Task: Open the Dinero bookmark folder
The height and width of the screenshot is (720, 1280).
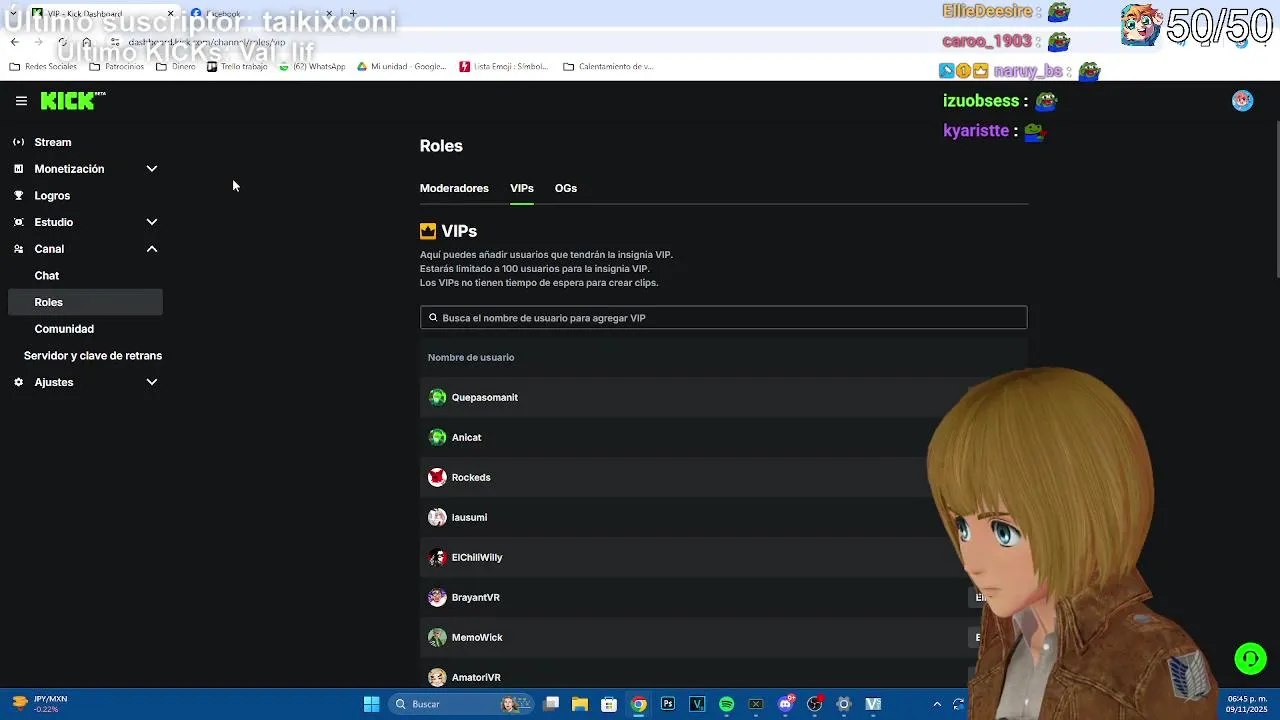Action: click(176, 67)
